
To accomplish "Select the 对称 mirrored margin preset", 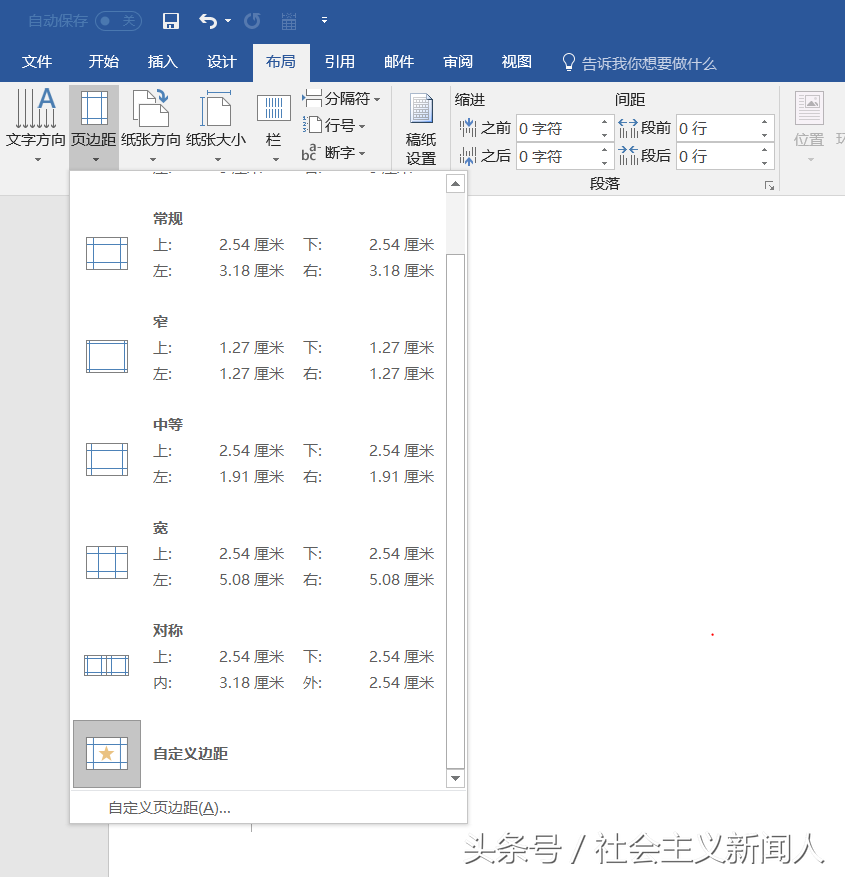I will coord(258,657).
